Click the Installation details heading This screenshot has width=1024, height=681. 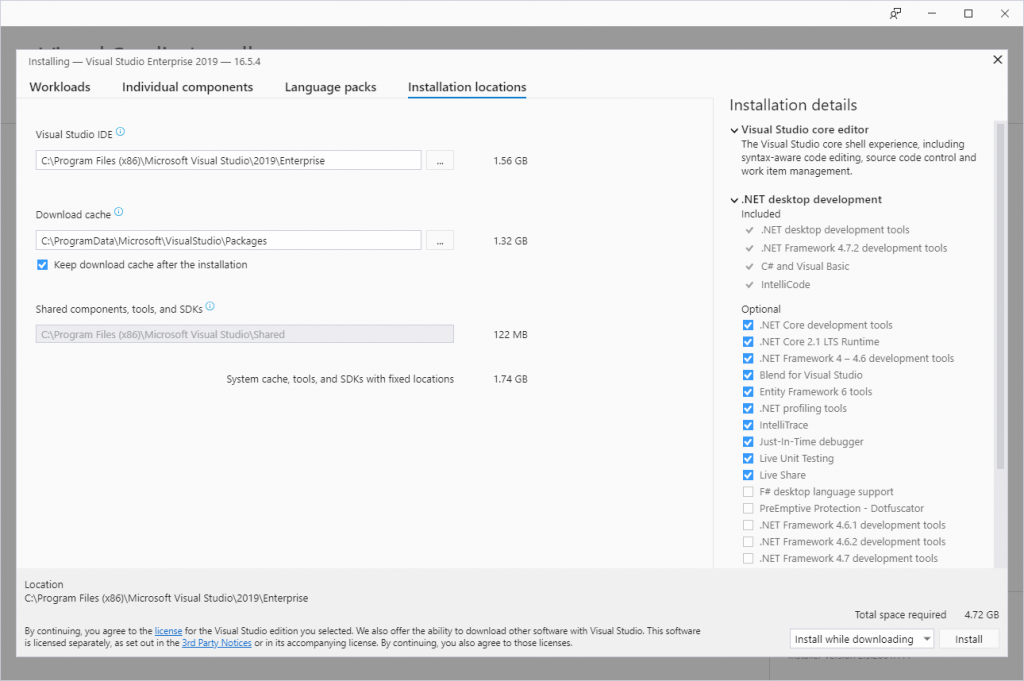793,105
